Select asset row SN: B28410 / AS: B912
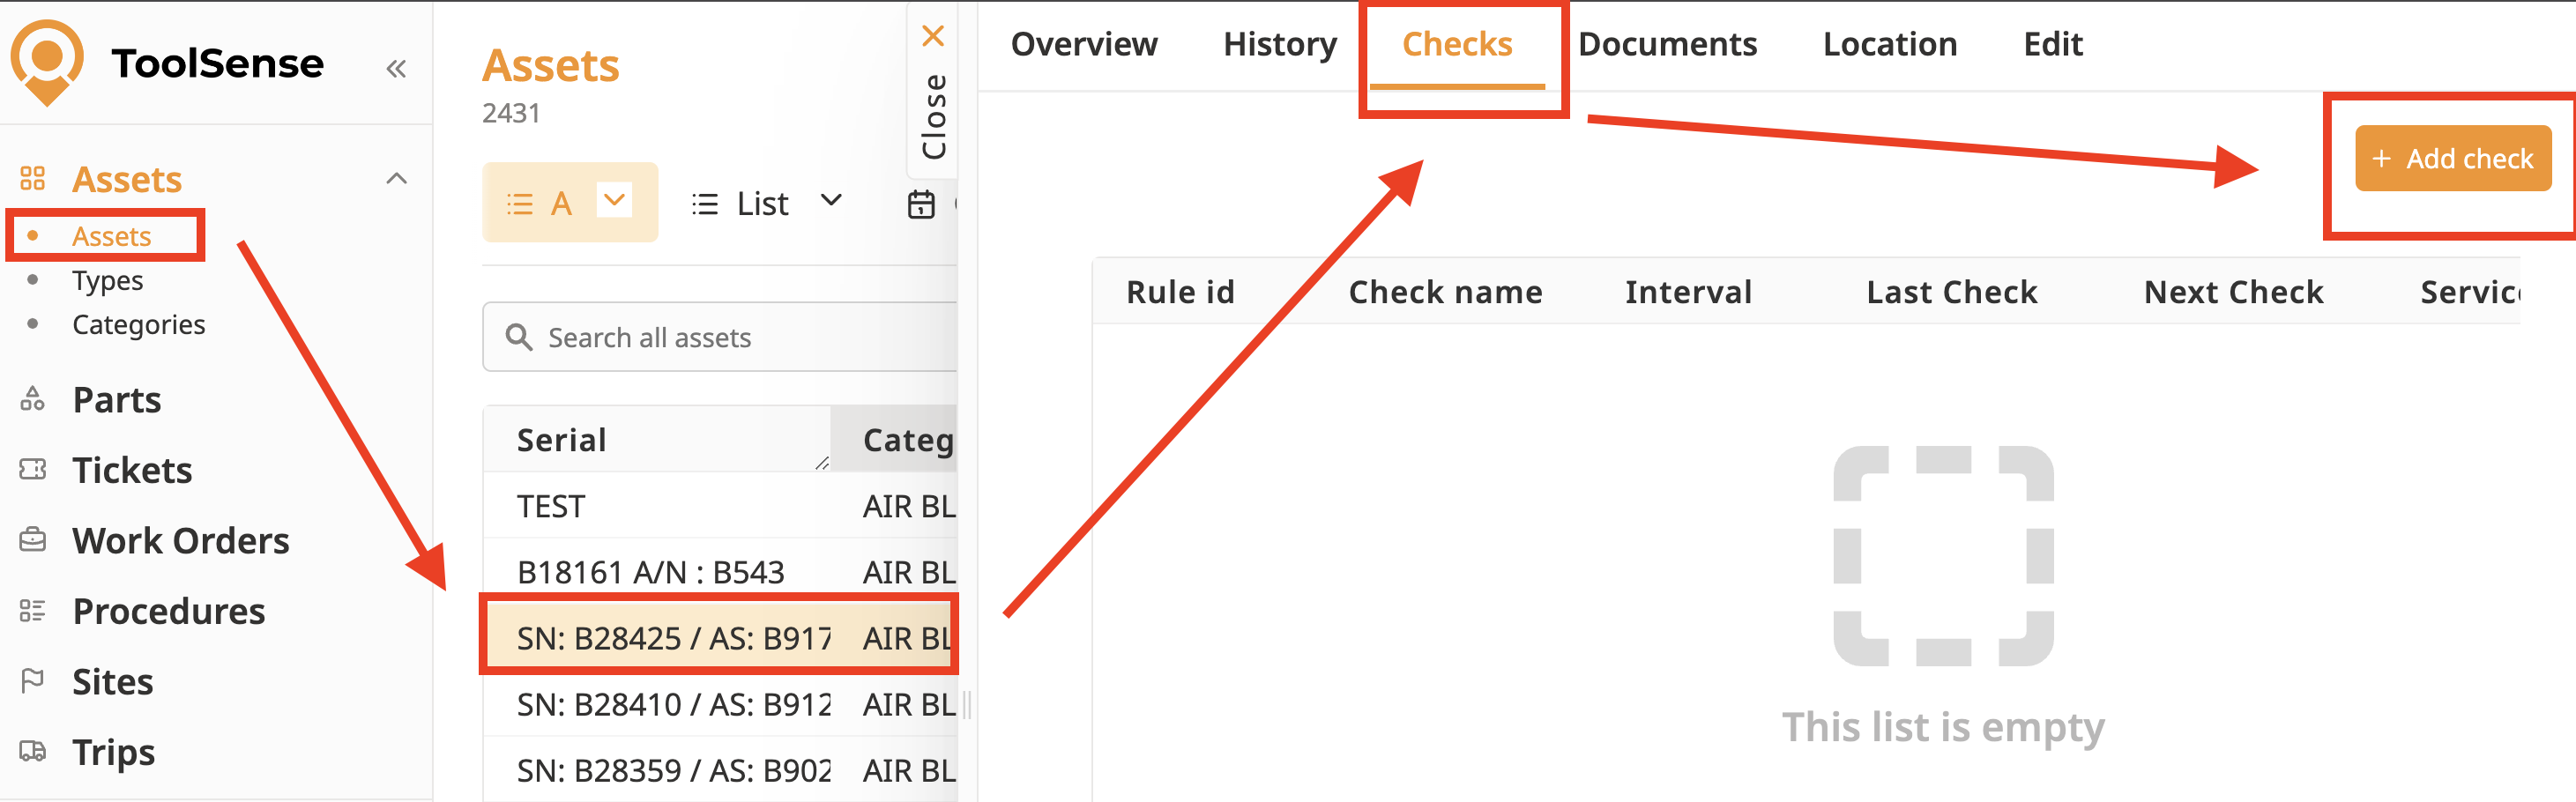Image resolution: width=2576 pixels, height=802 pixels. tap(720, 704)
